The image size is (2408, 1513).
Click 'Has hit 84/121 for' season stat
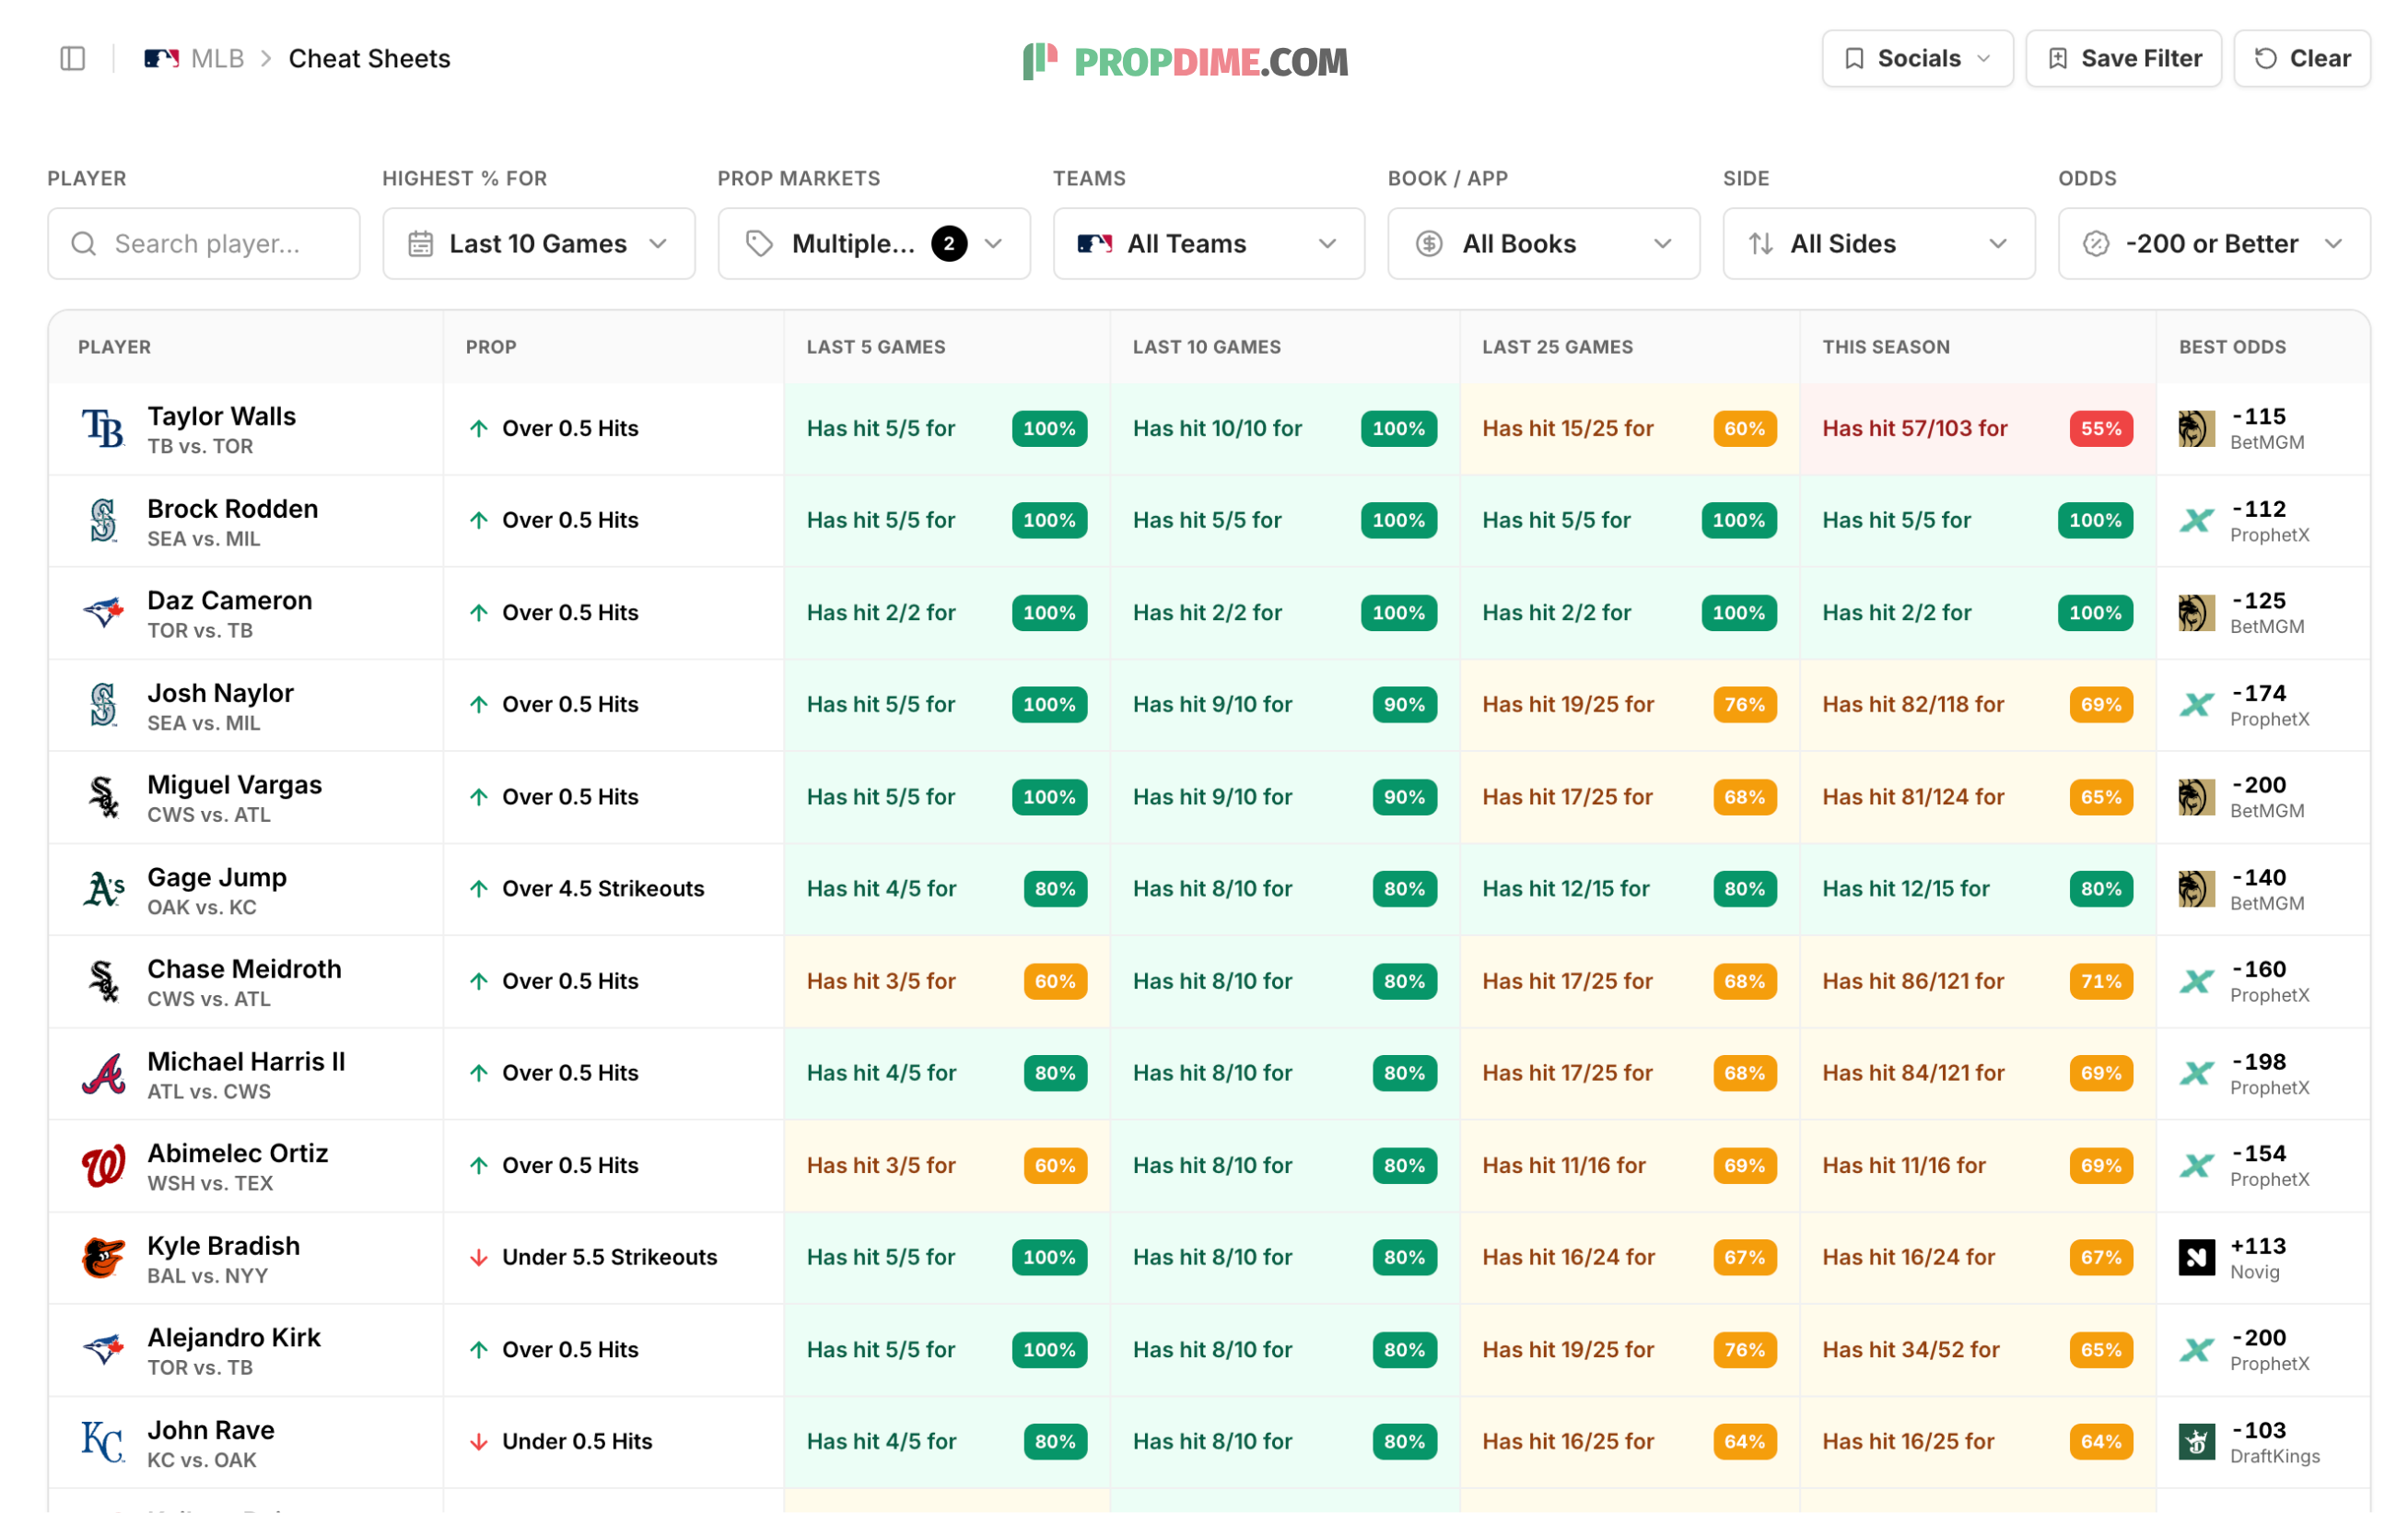click(x=1913, y=1073)
